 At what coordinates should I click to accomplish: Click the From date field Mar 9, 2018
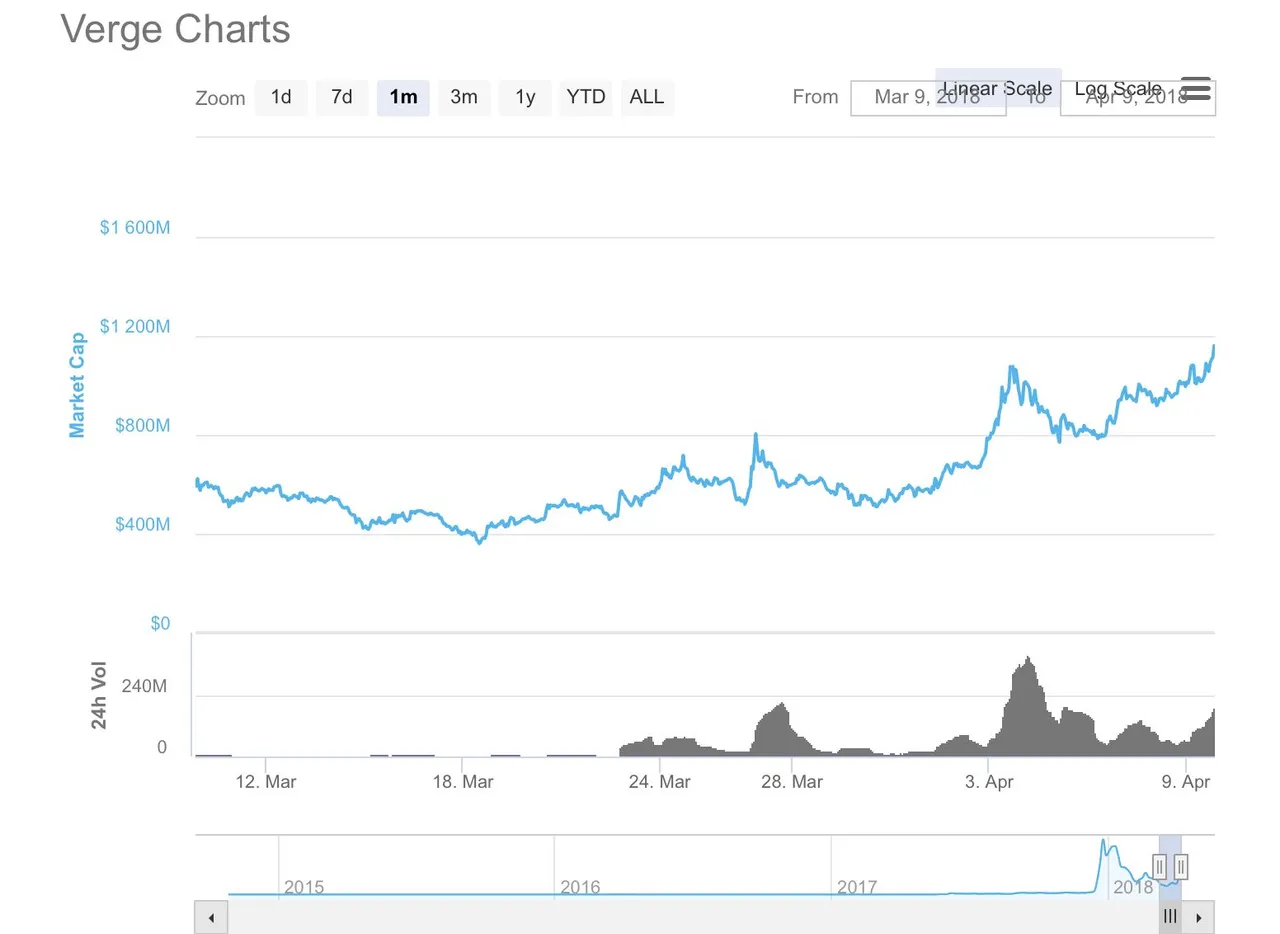[x=928, y=98]
